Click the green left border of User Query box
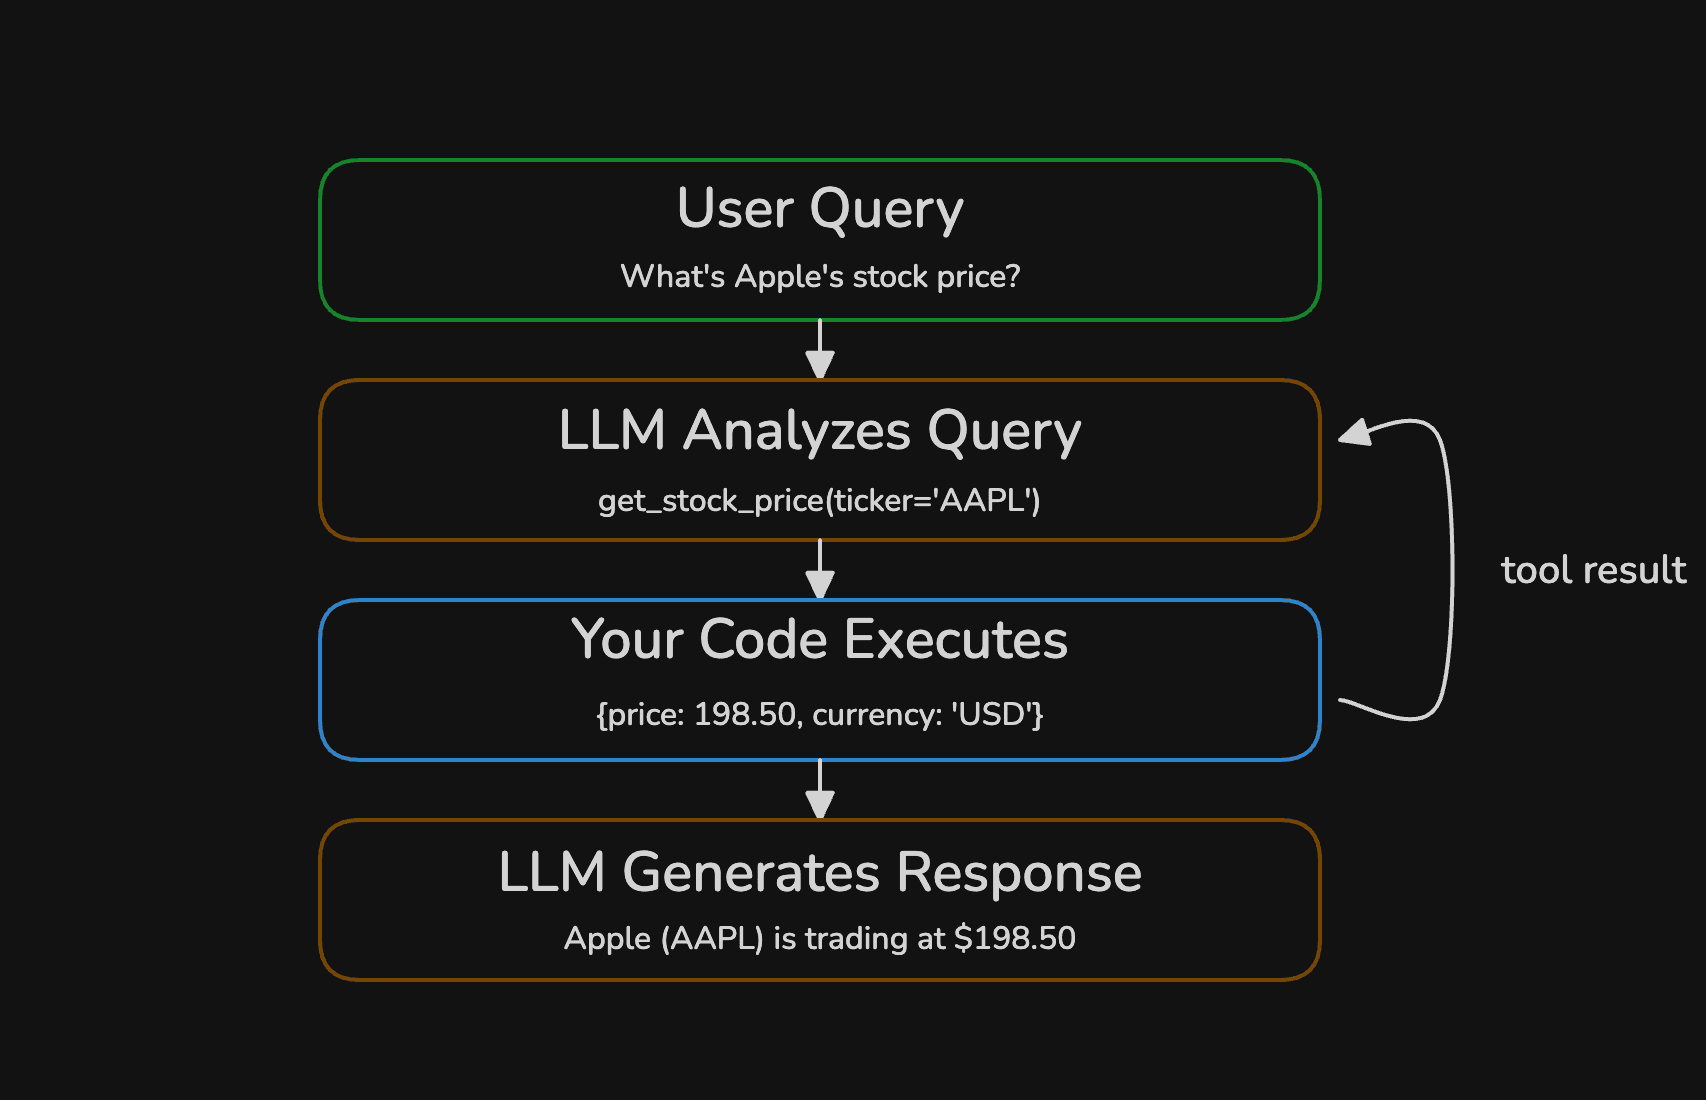 click(320, 240)
